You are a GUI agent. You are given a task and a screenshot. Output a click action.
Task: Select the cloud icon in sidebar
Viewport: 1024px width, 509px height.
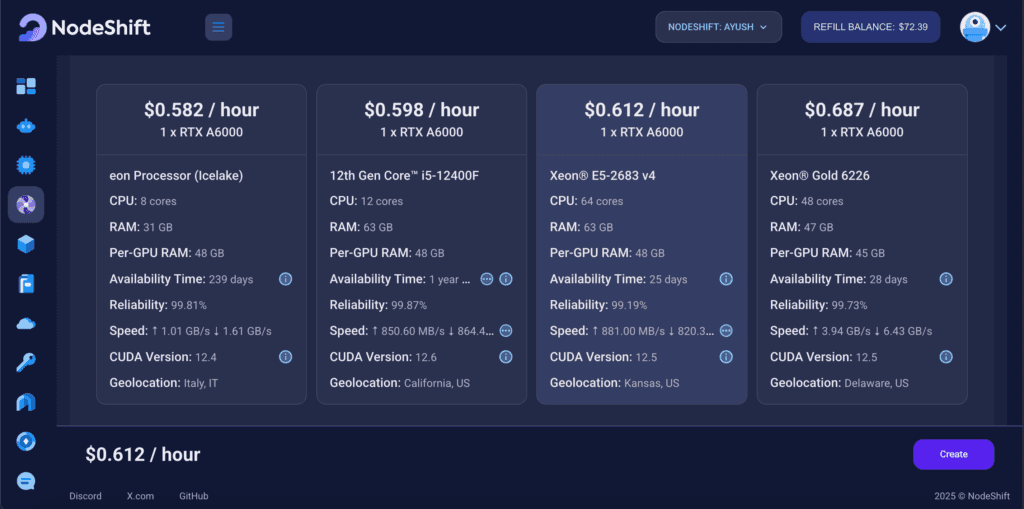(26, 323)
